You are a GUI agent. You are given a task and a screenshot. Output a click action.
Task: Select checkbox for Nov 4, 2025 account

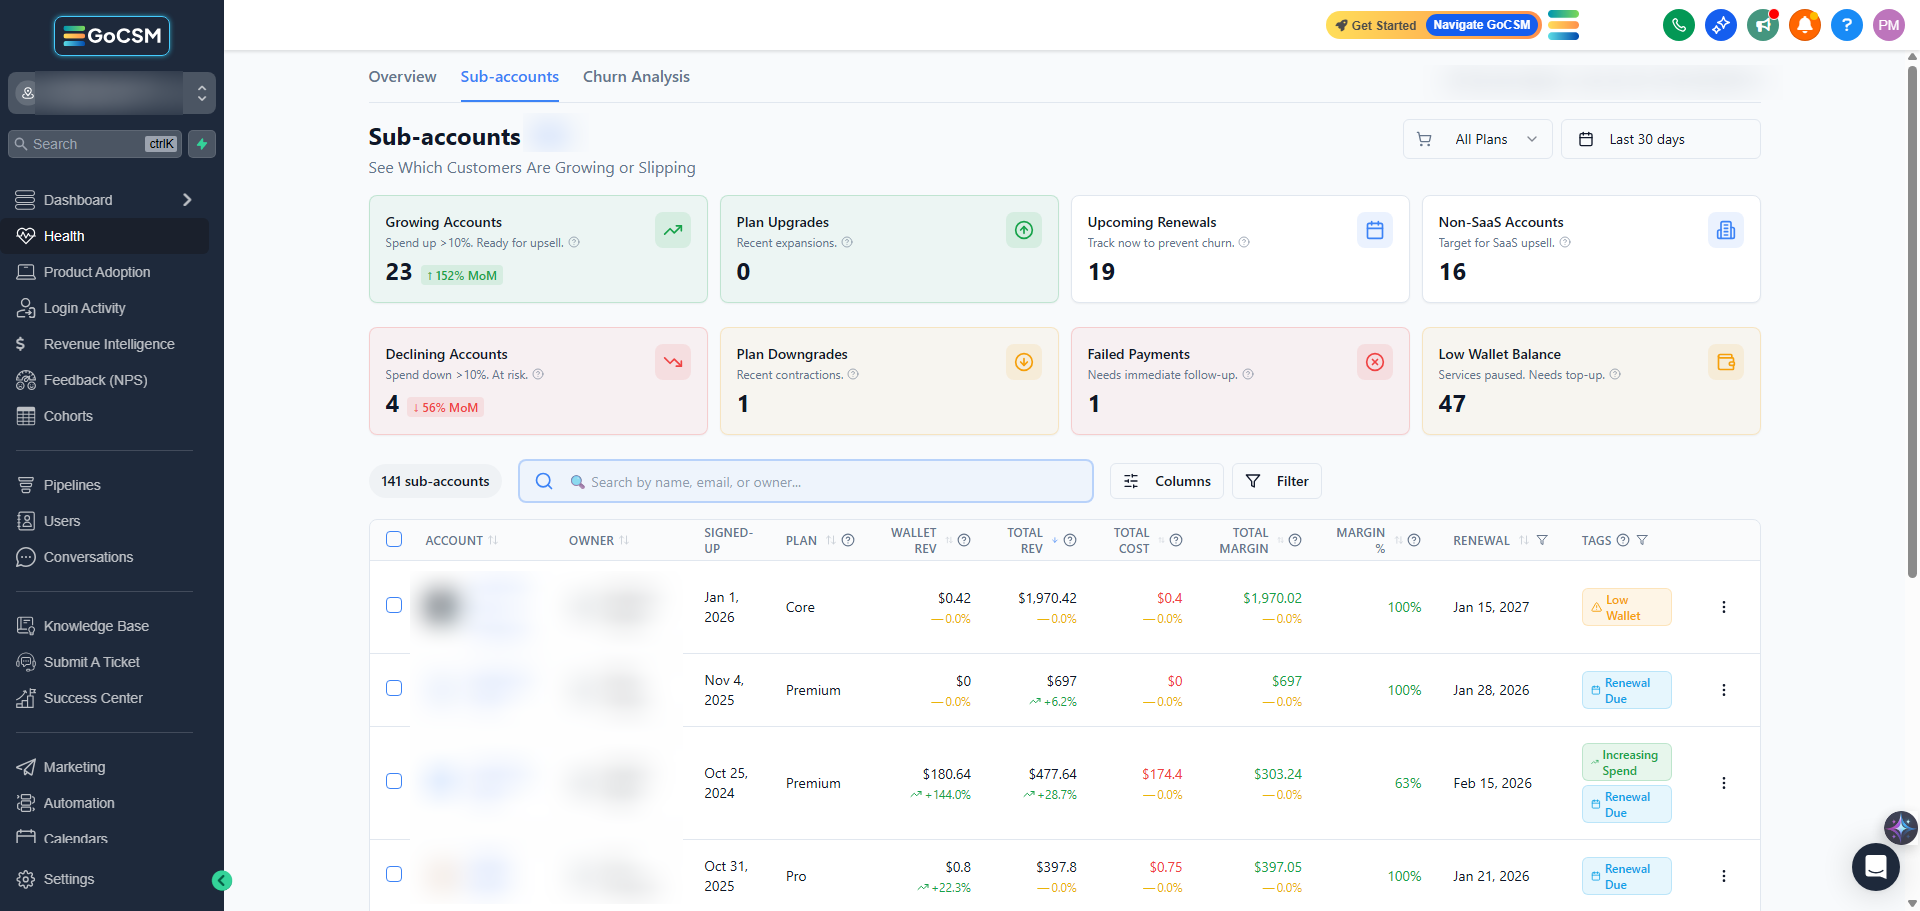[394, 688]
